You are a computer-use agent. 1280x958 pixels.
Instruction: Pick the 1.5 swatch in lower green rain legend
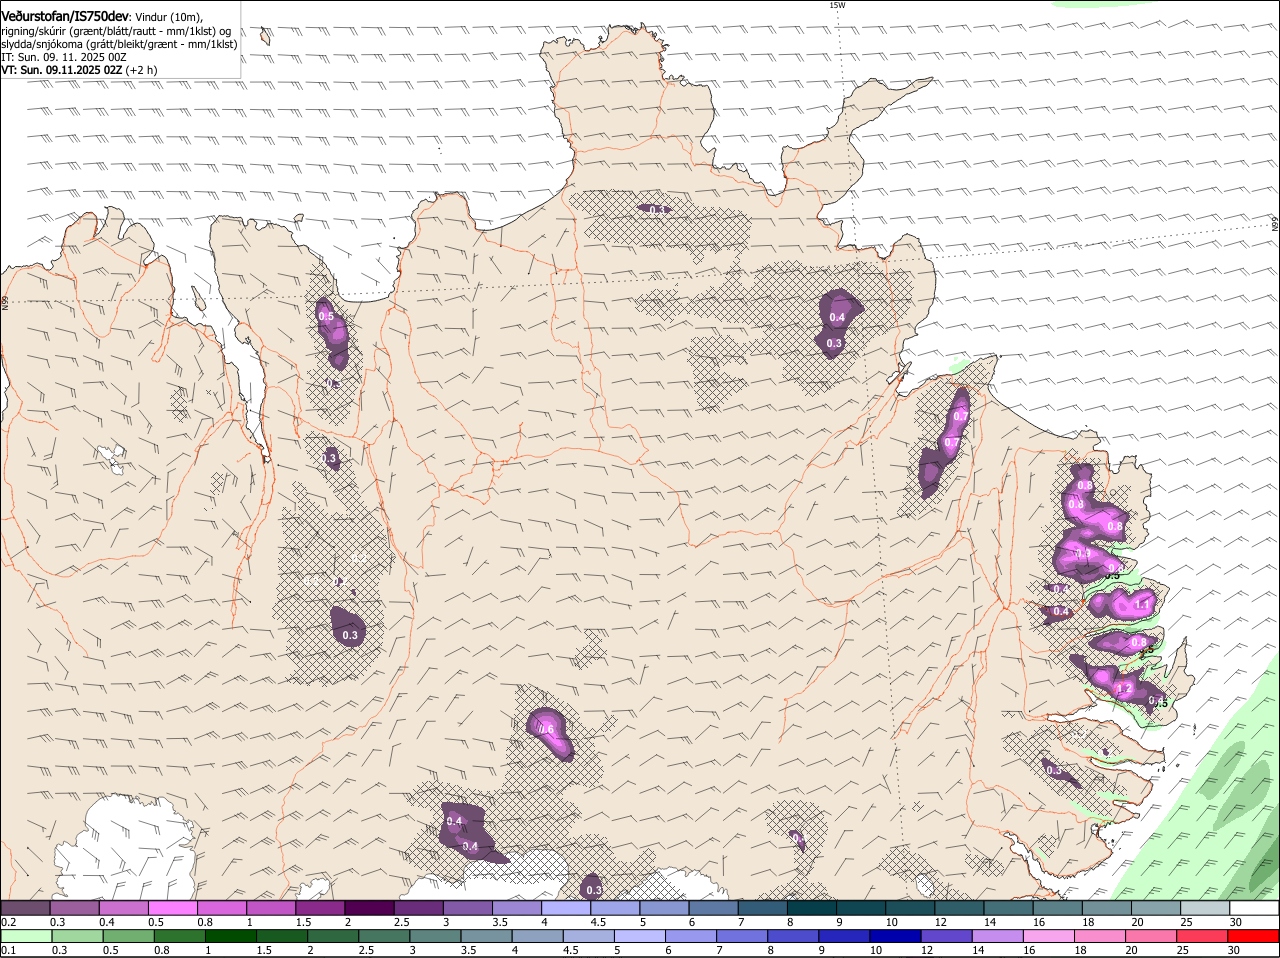[x=281, y=937]
